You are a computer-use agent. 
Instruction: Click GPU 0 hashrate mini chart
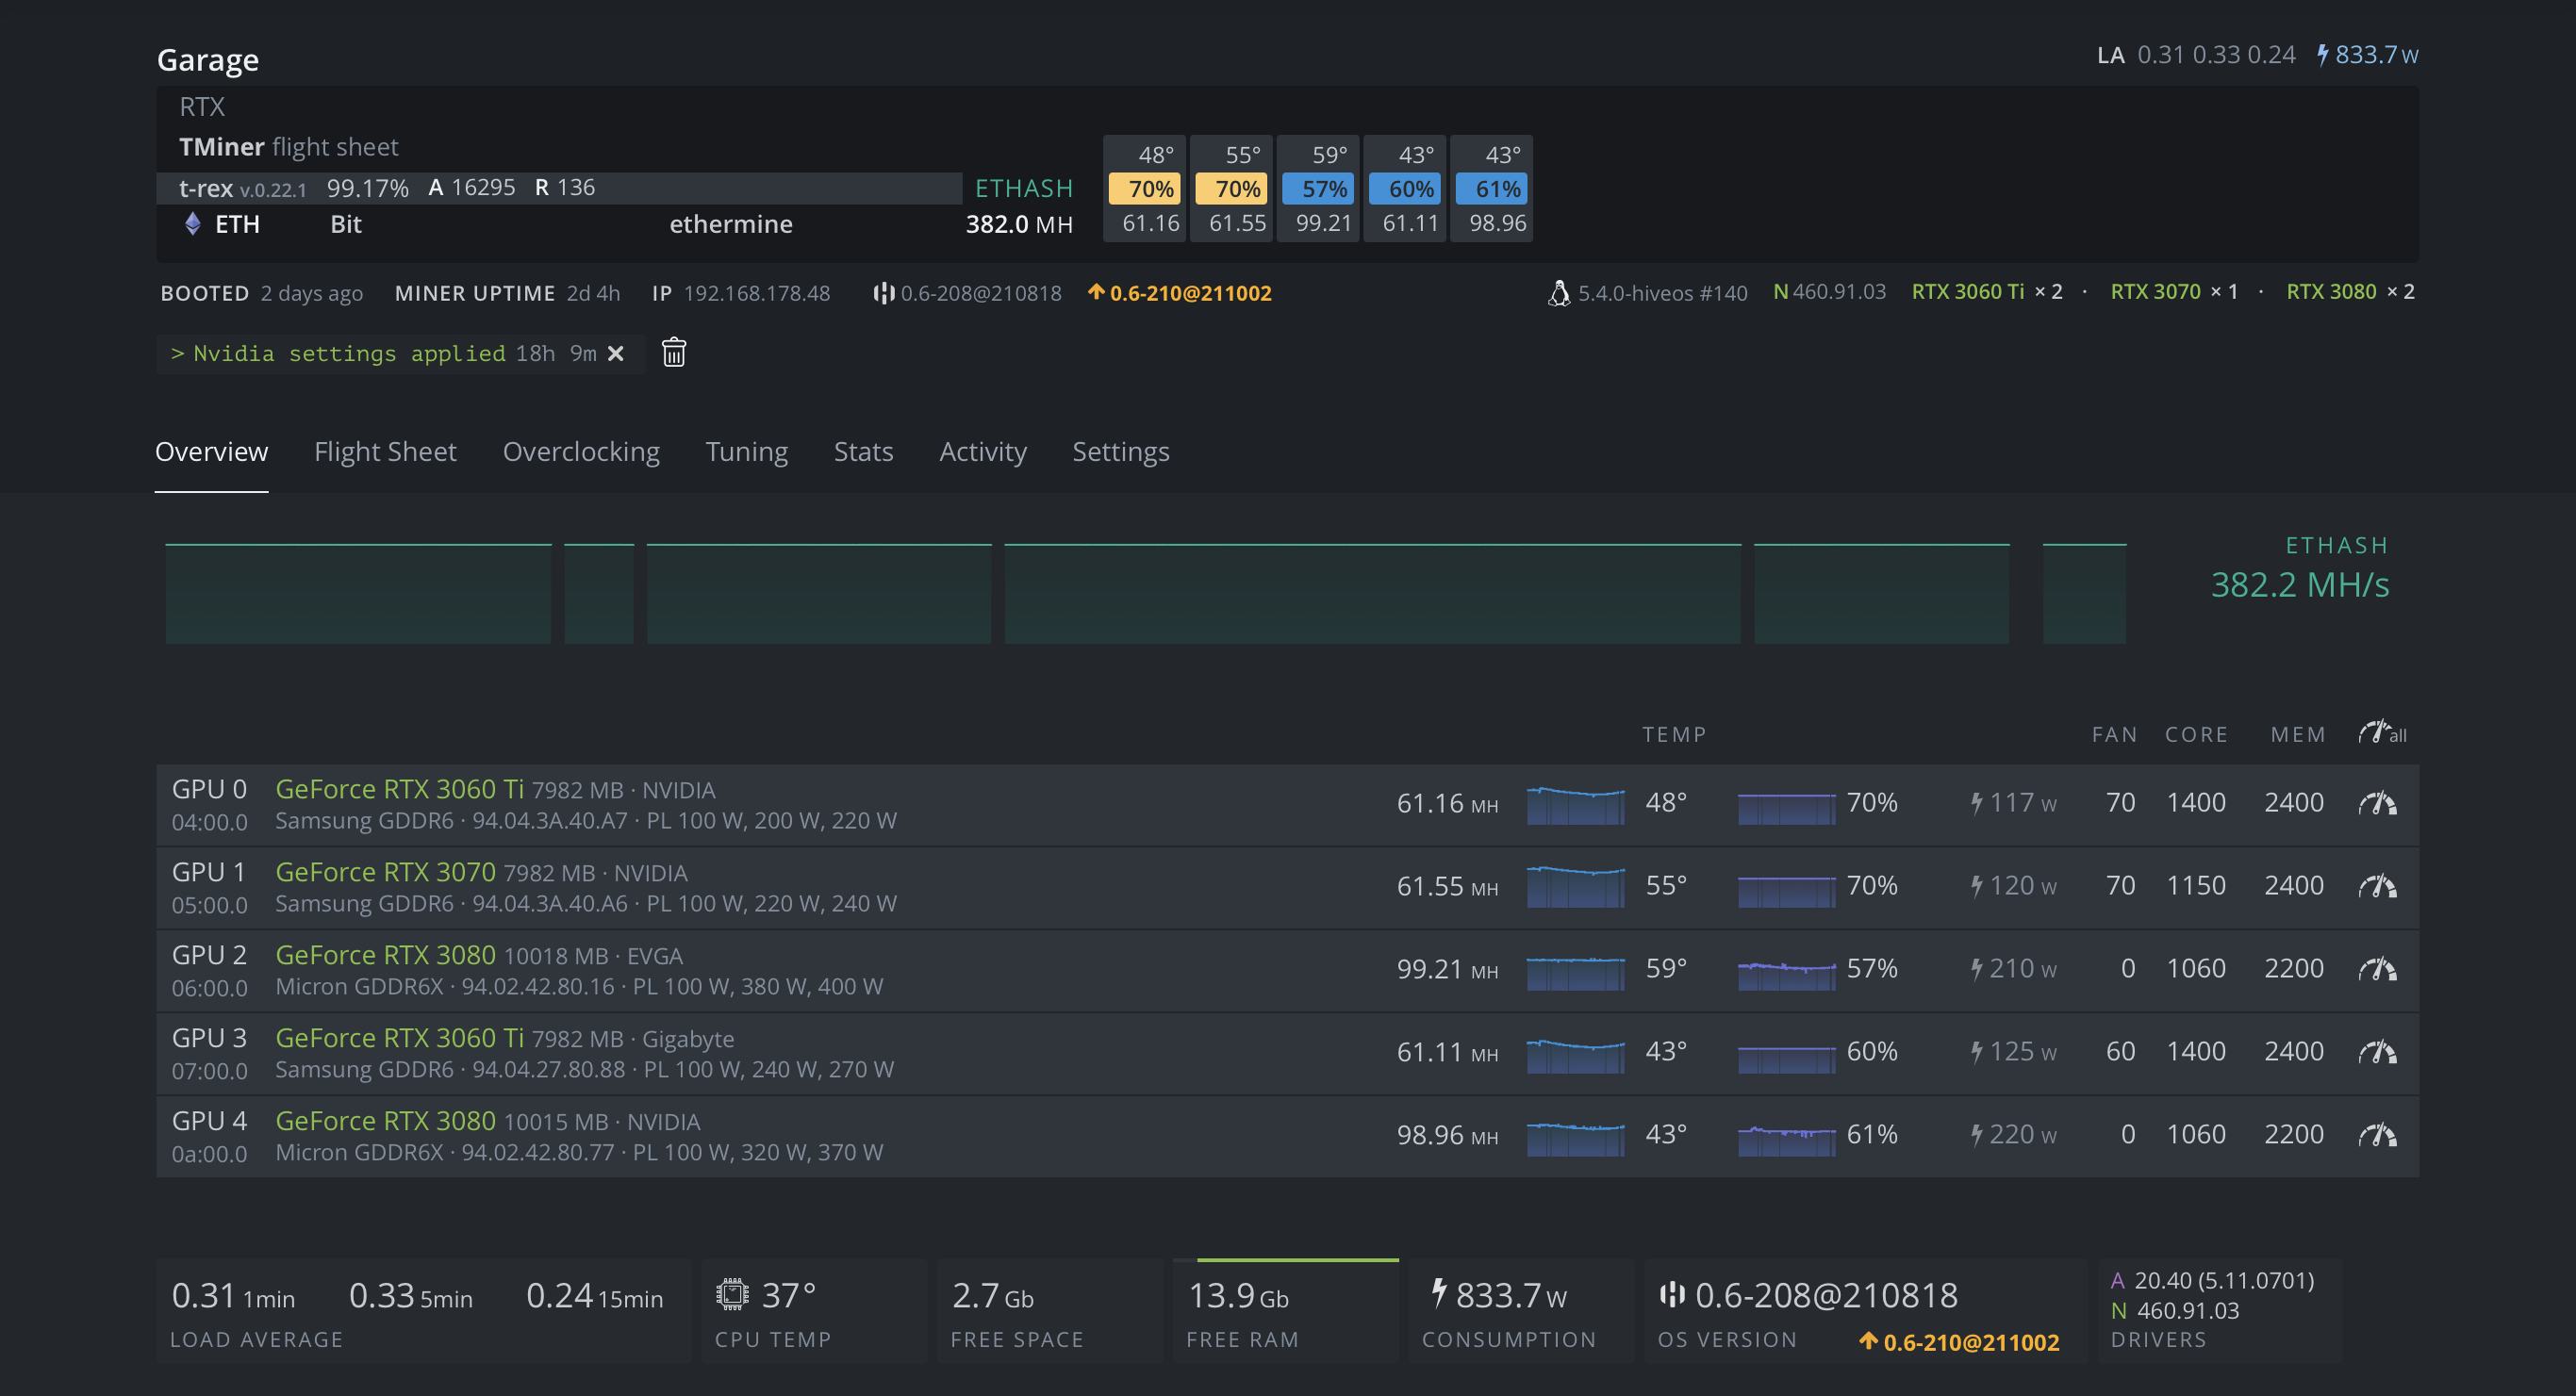click(1575, 804)
